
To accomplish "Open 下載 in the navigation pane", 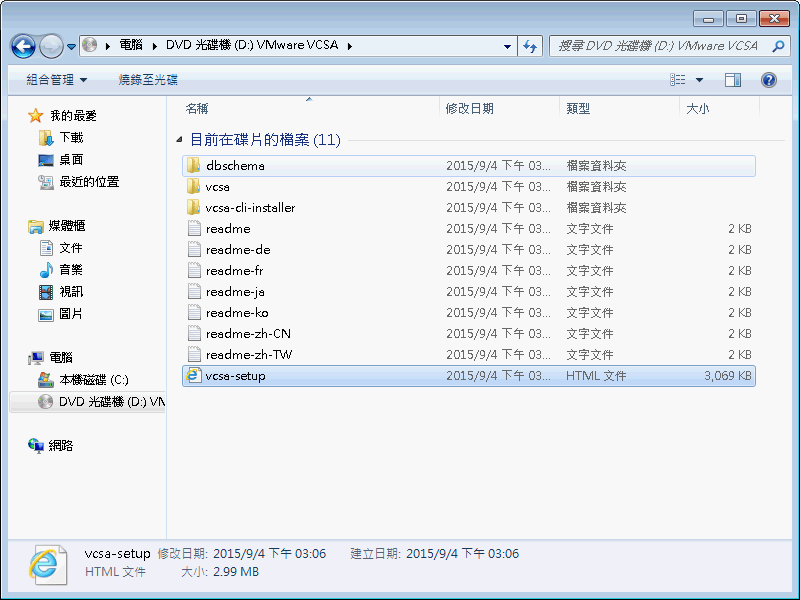I will tap(71, 138).
